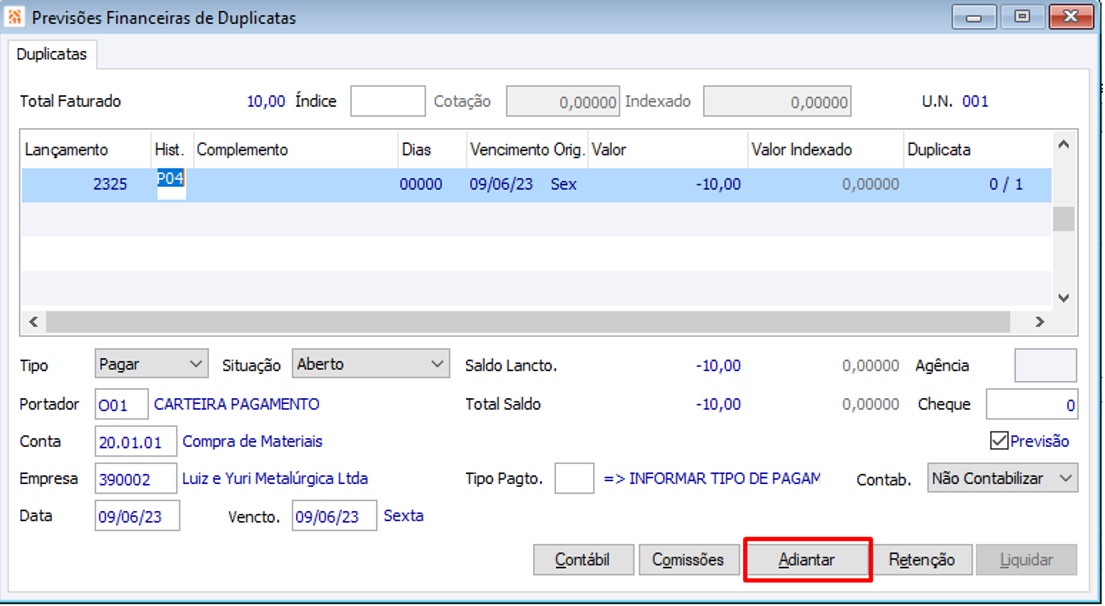The height and width of the screenshot is (606, 1105).
Task: Close the Previsões Financeiras de Duplicatas window
Action: point(1070,16)
